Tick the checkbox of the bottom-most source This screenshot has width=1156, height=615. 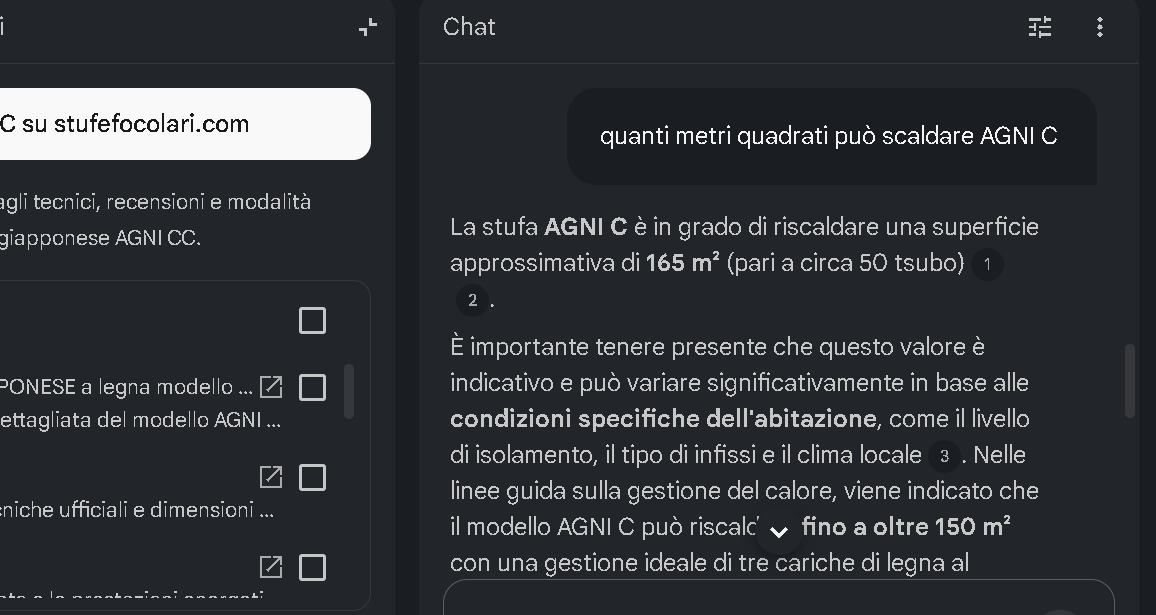click(312, 568)
